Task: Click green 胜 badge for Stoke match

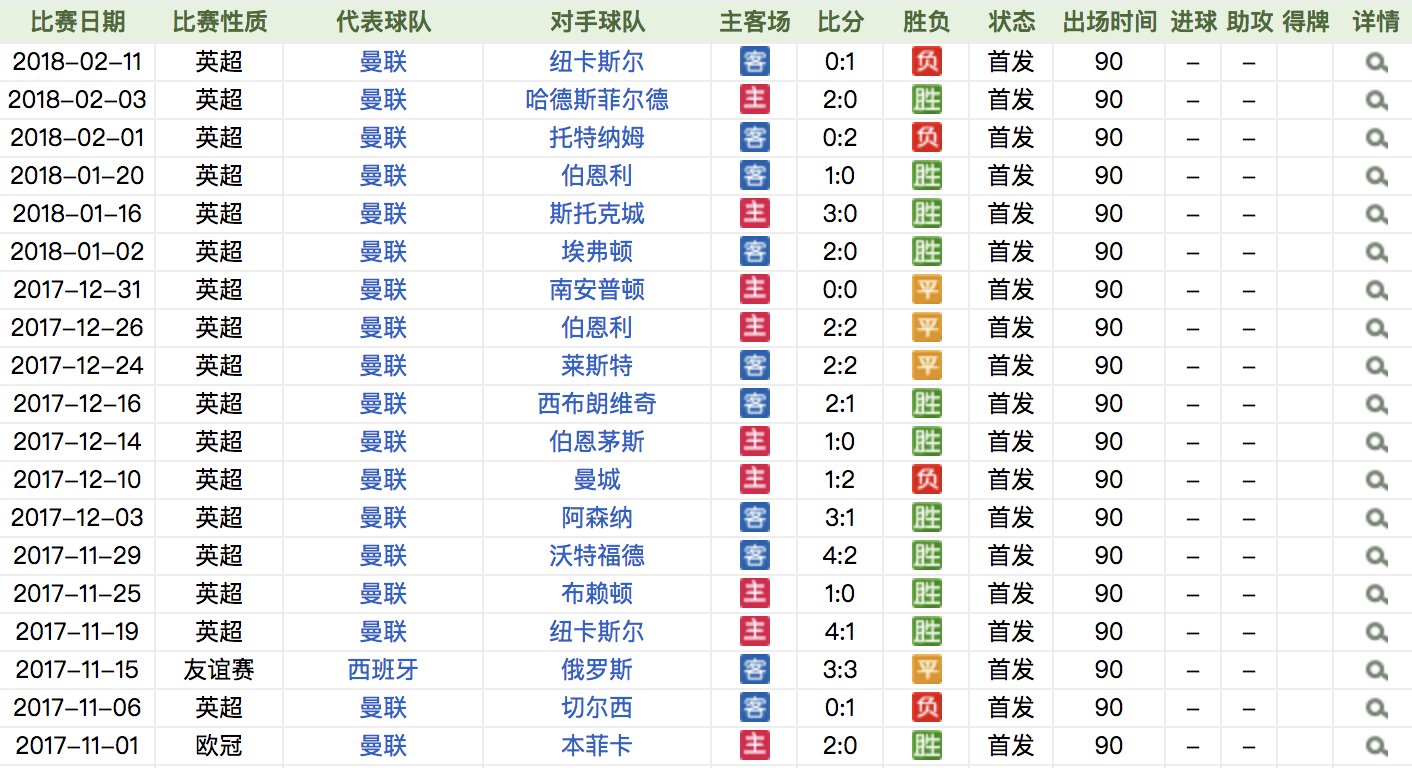Action: 925,213
